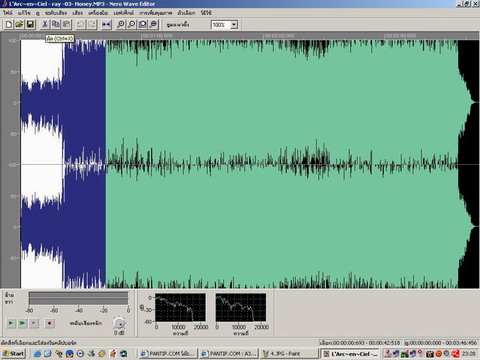Image resolution: width=480 pixels, height=360 pixels.
Task: Click the timeline ruler at the 00:02:00 marker
Action: pos(279,36)
